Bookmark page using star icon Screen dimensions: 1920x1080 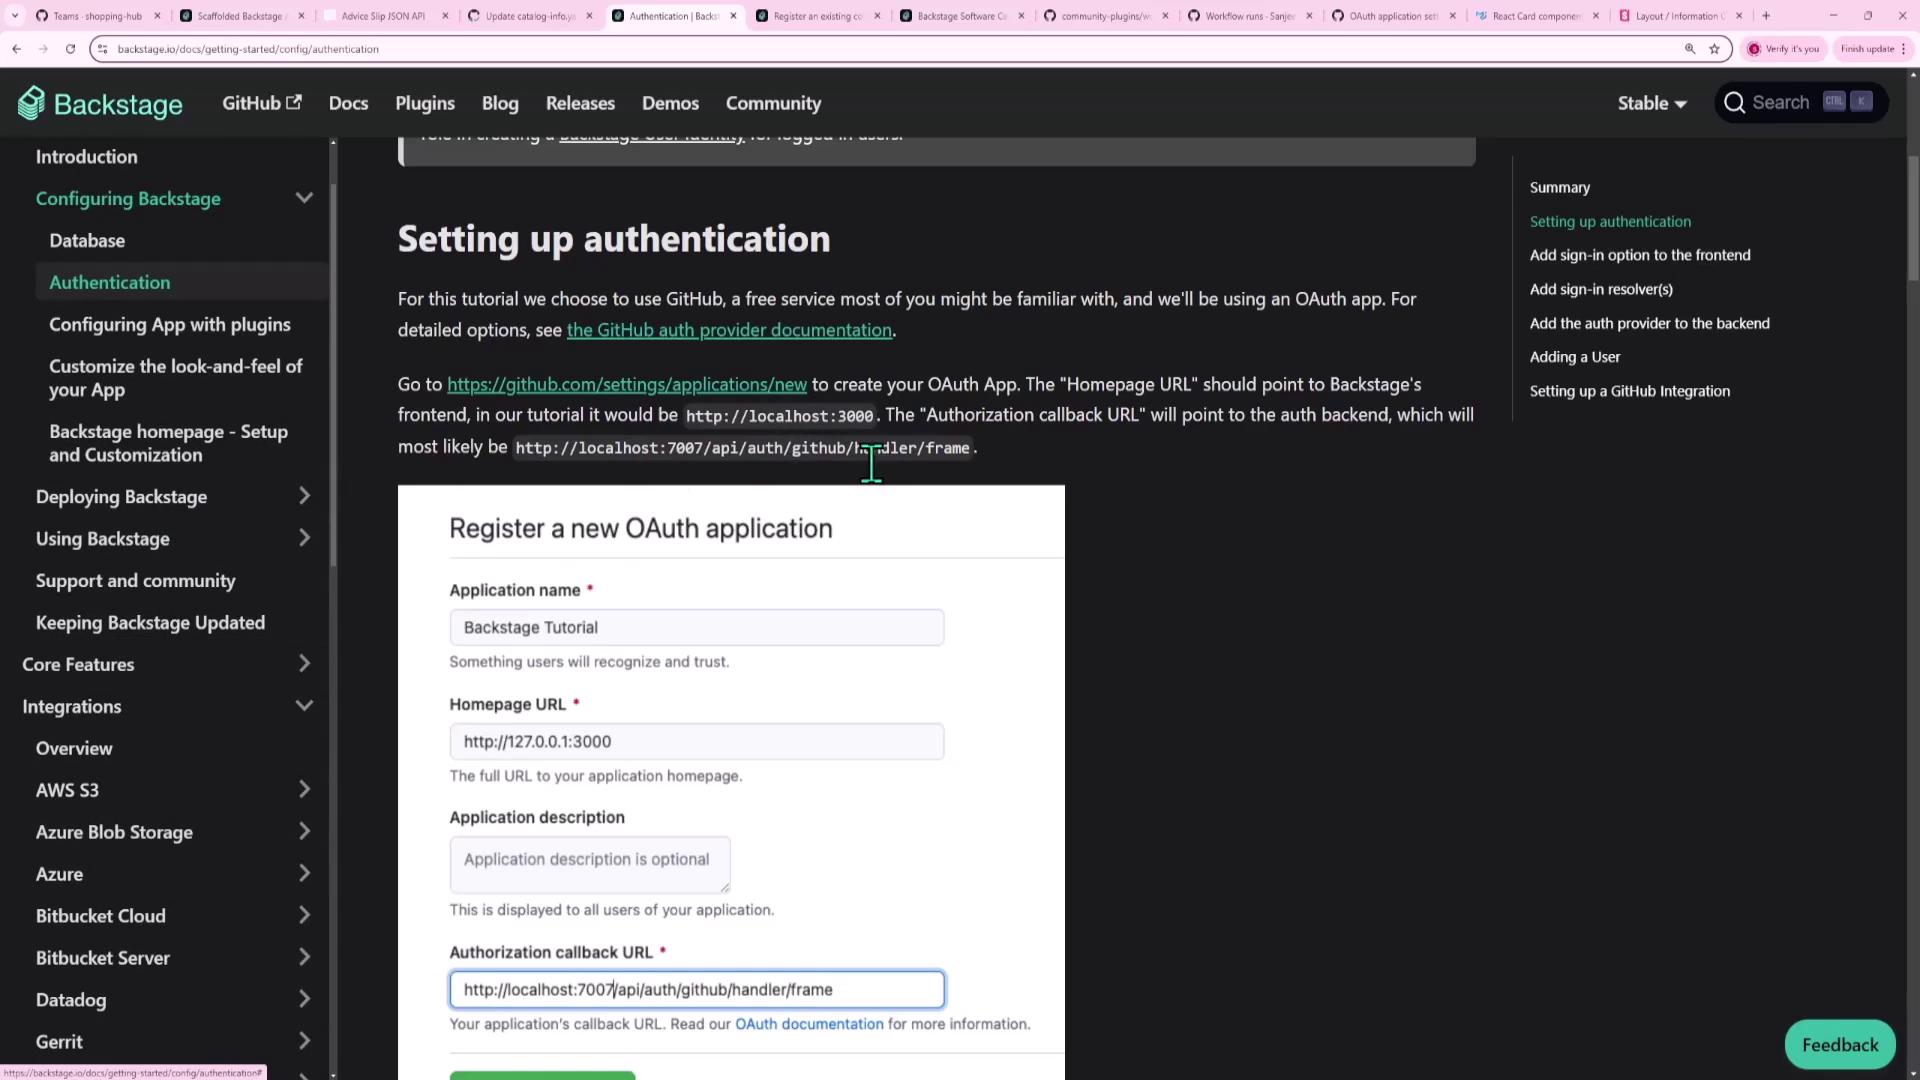(1714, 49)
